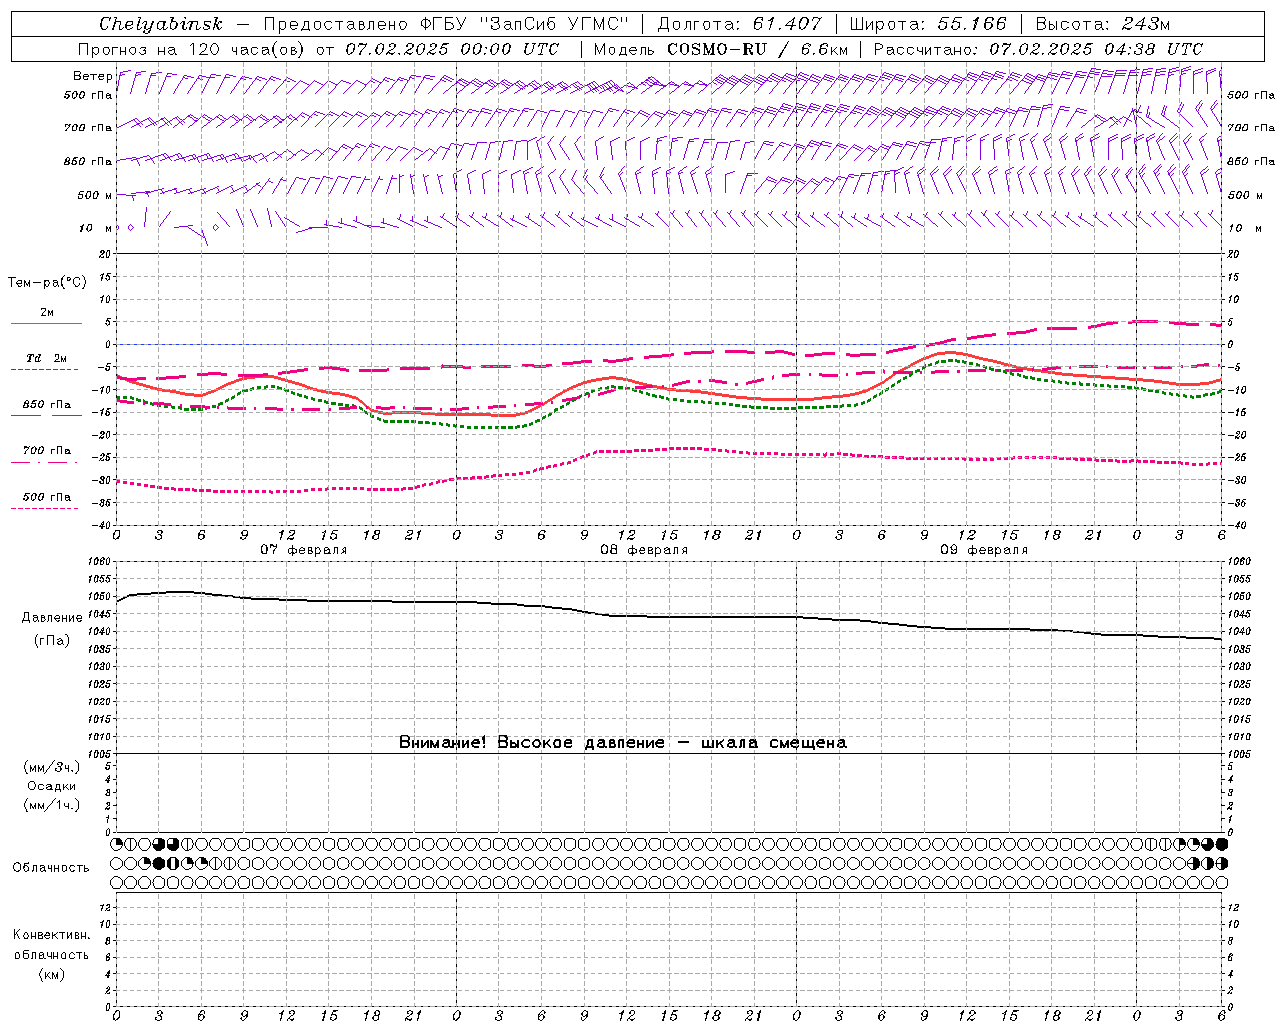
Task: Click the Давление pressure panel label
Action: click(52, 618)
